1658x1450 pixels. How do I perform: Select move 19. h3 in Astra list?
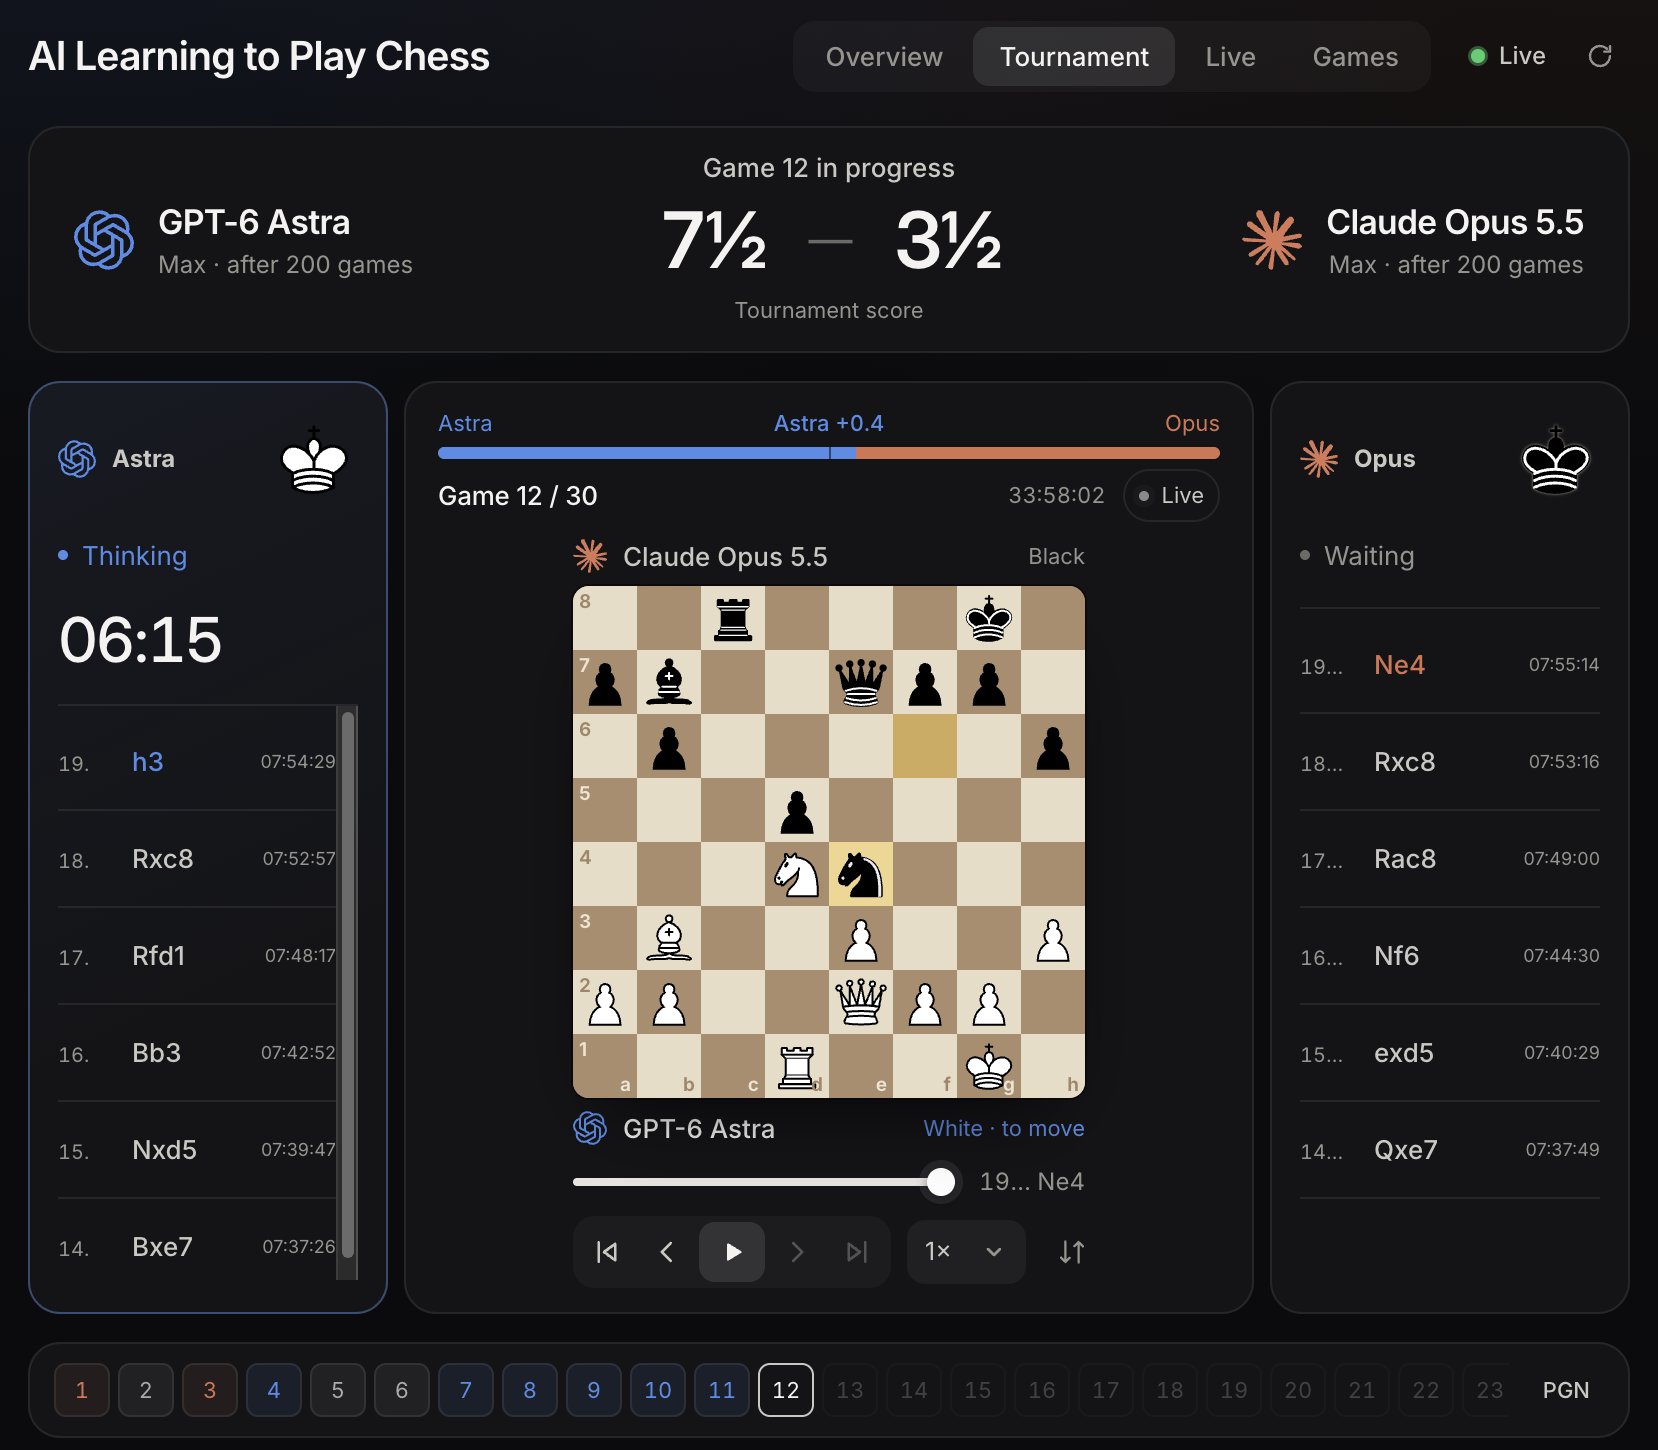point(197,762)
